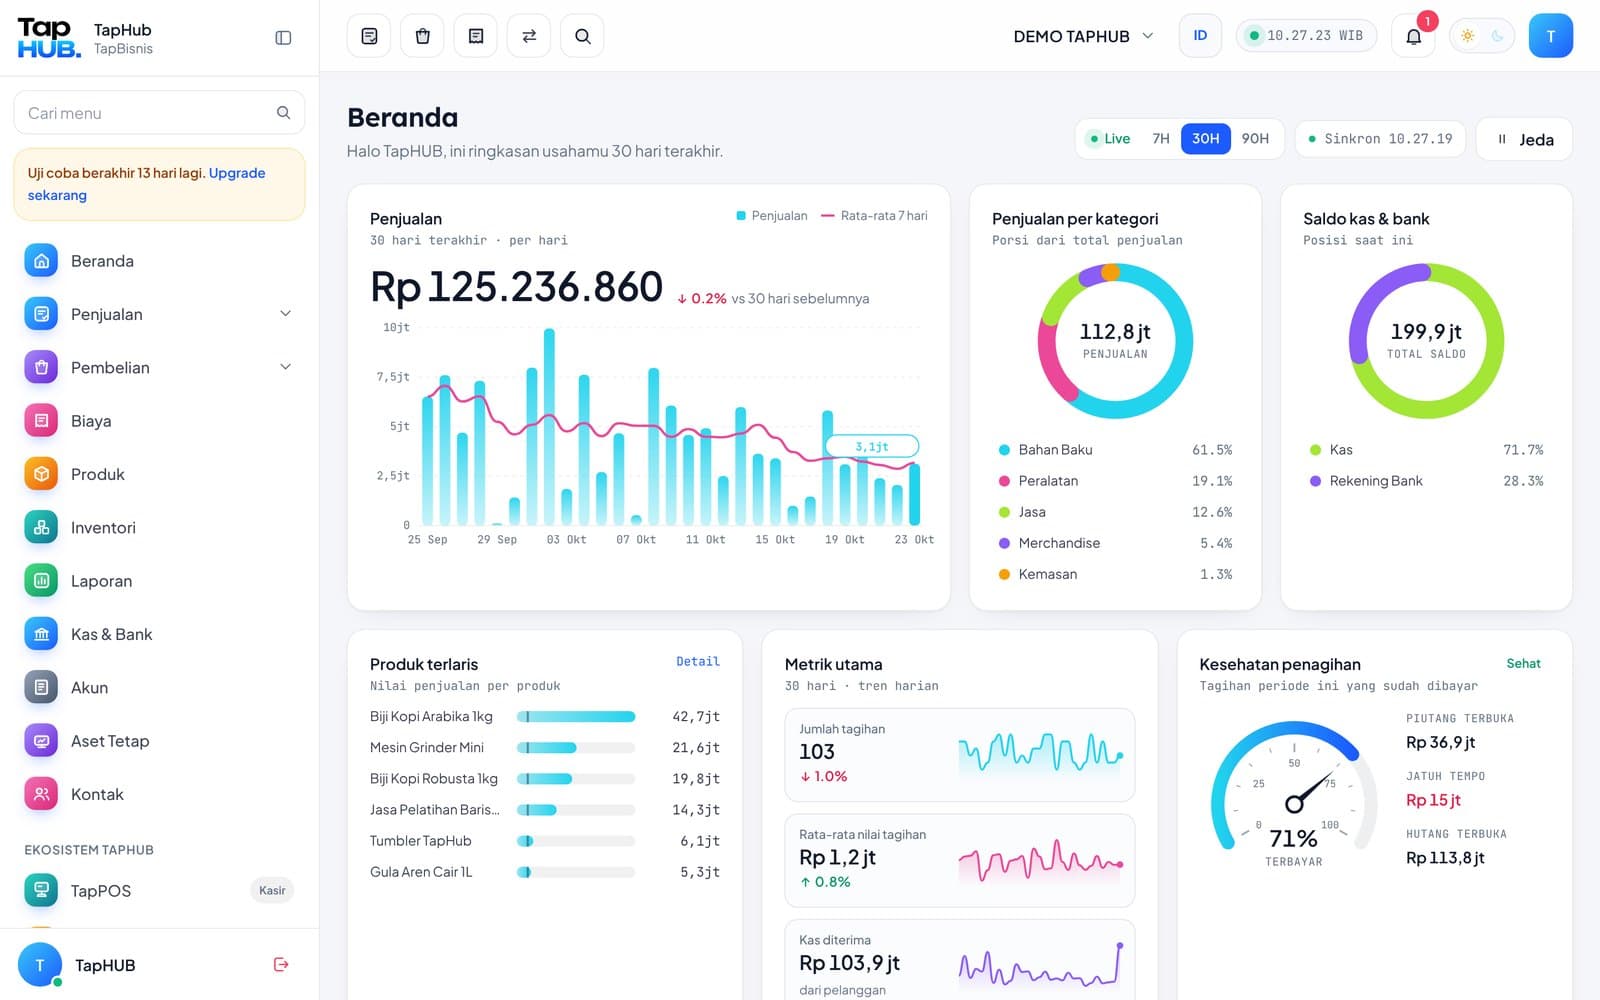Screen dimensions: 1600x1000
Task: Open the expense receipt shortcut icon in toolbar
Action: [x=476, y=36]
